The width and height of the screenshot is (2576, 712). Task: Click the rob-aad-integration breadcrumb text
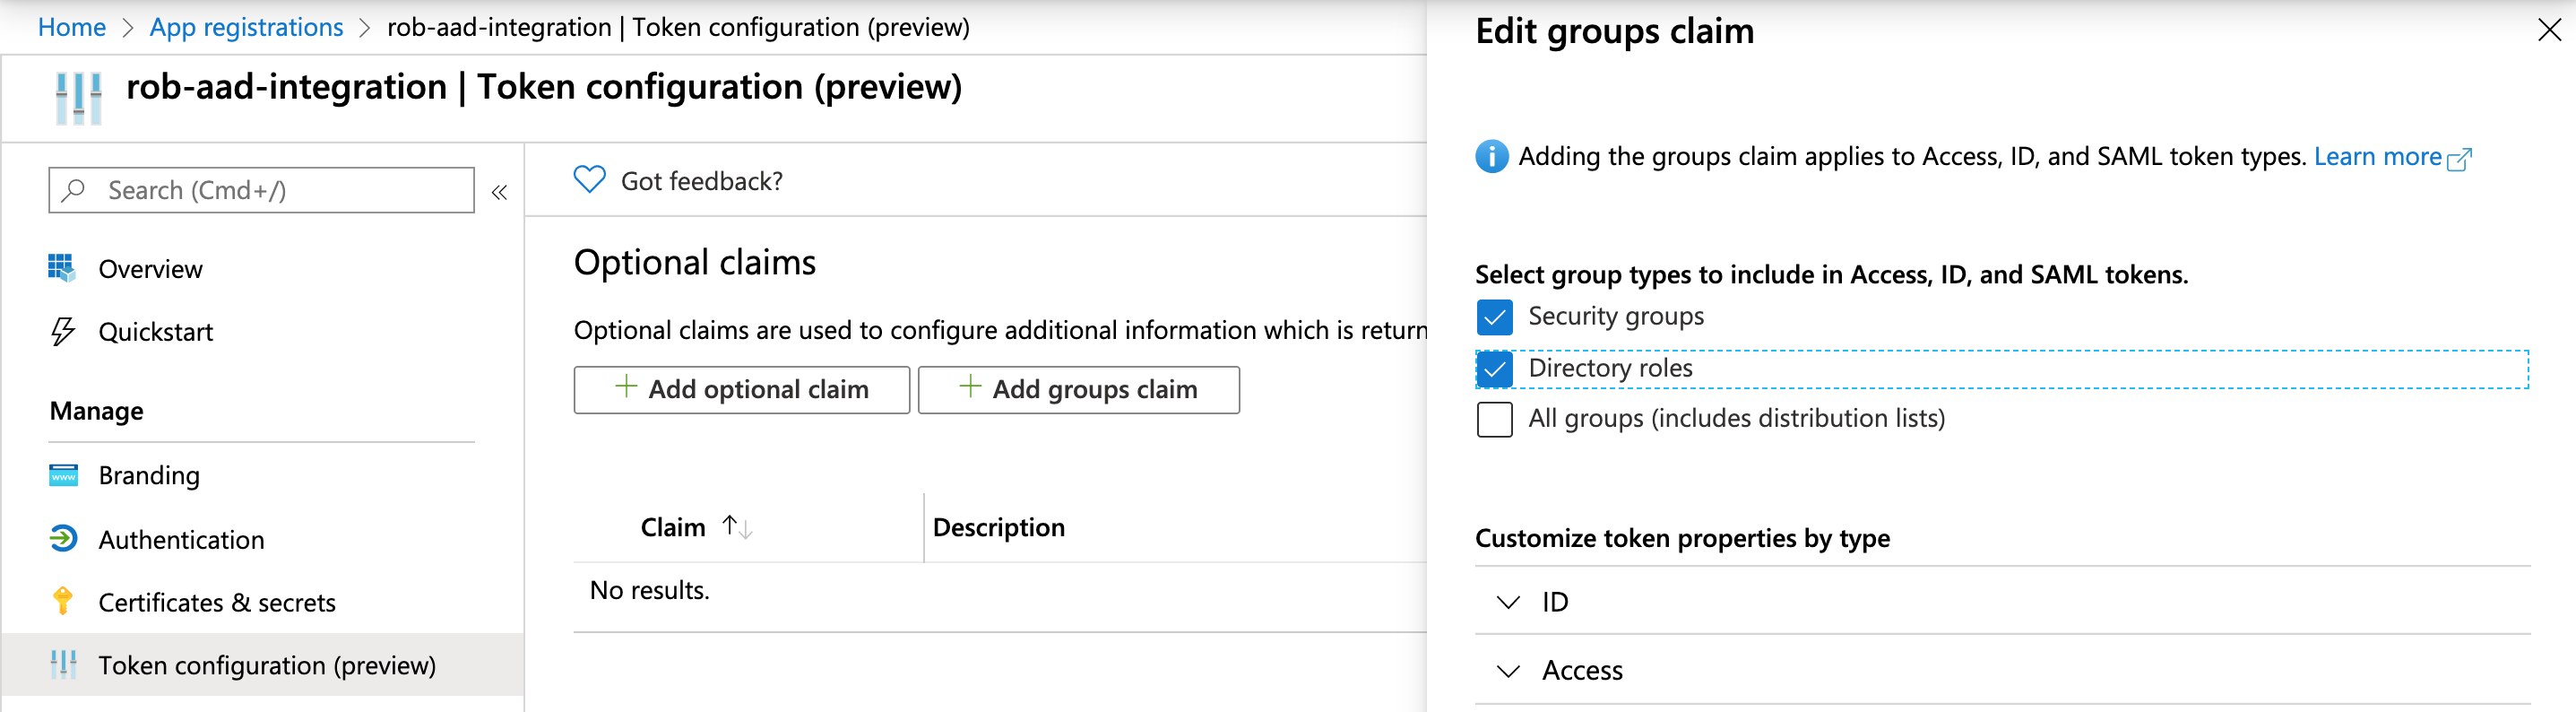click(x=678, y=27)
